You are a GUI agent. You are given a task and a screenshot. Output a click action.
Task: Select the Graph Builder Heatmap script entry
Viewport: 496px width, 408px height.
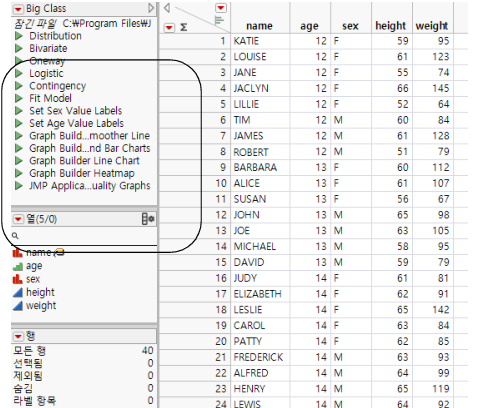click(82, 173)
